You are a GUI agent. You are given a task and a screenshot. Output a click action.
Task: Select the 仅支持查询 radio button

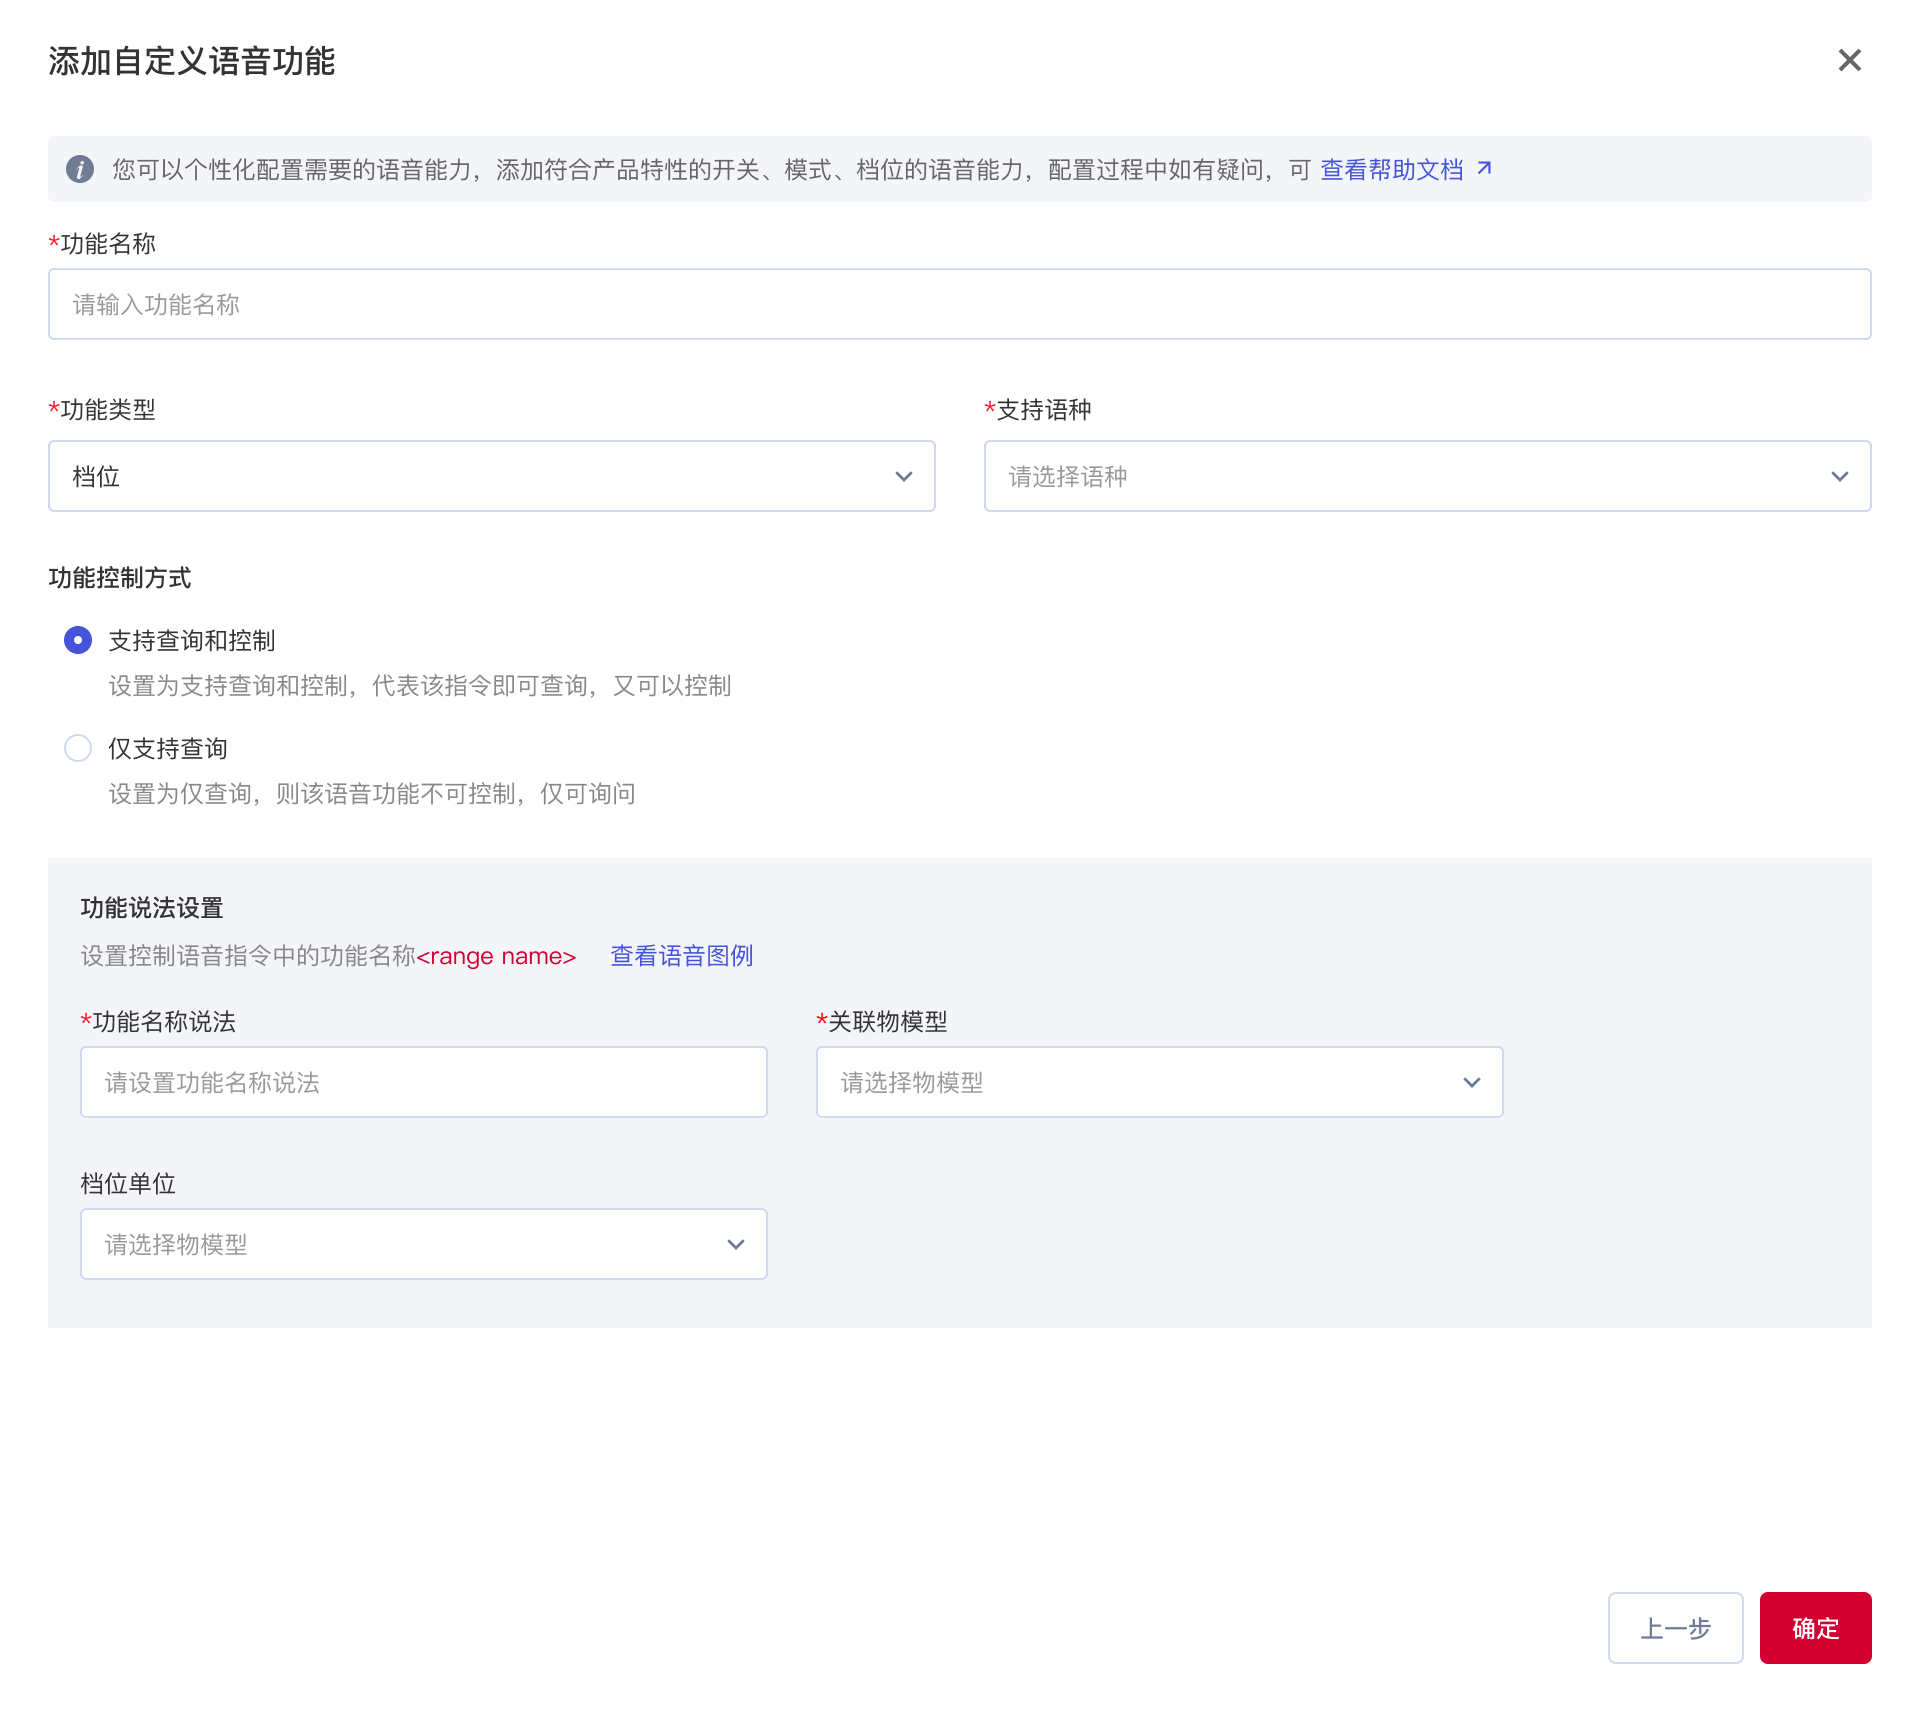78,748
